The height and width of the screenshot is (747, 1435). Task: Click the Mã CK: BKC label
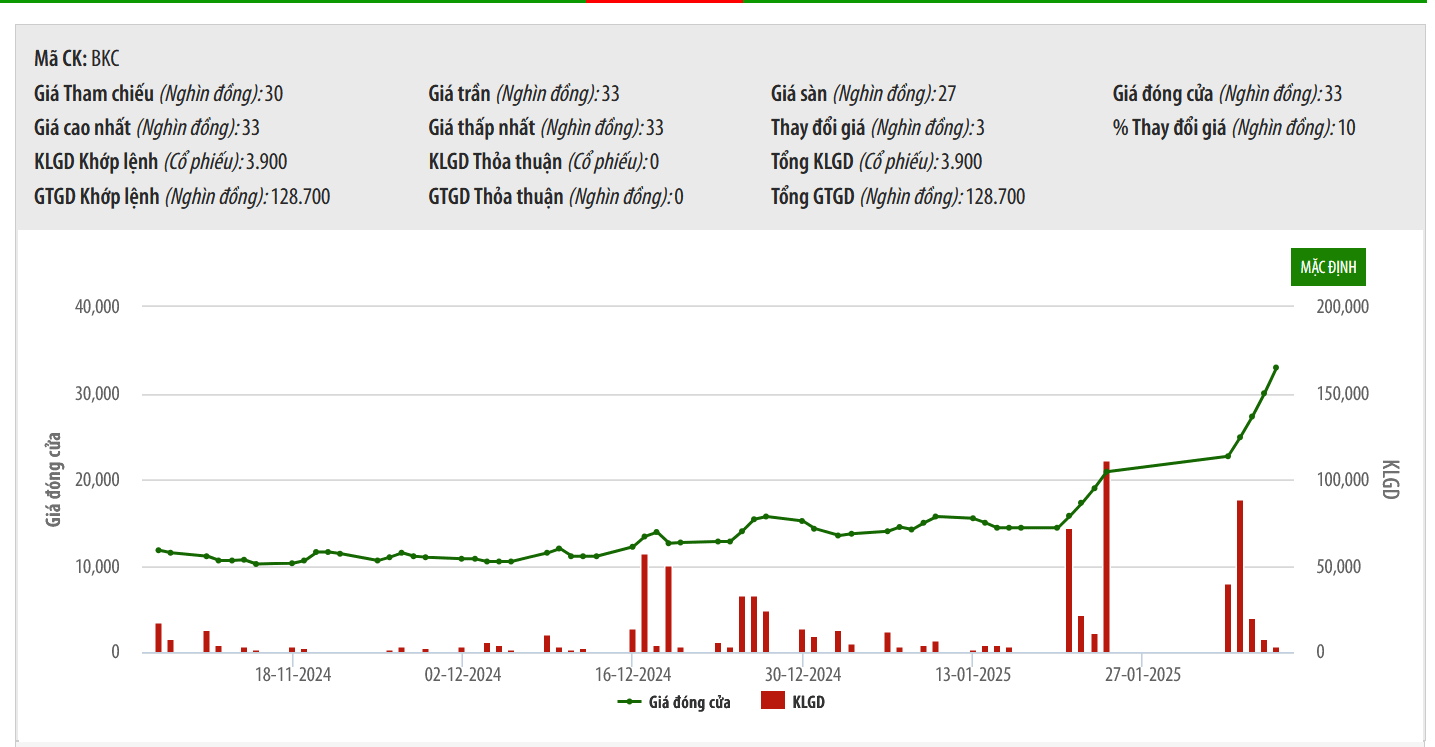pyautogui.click(x=77, y=58)
